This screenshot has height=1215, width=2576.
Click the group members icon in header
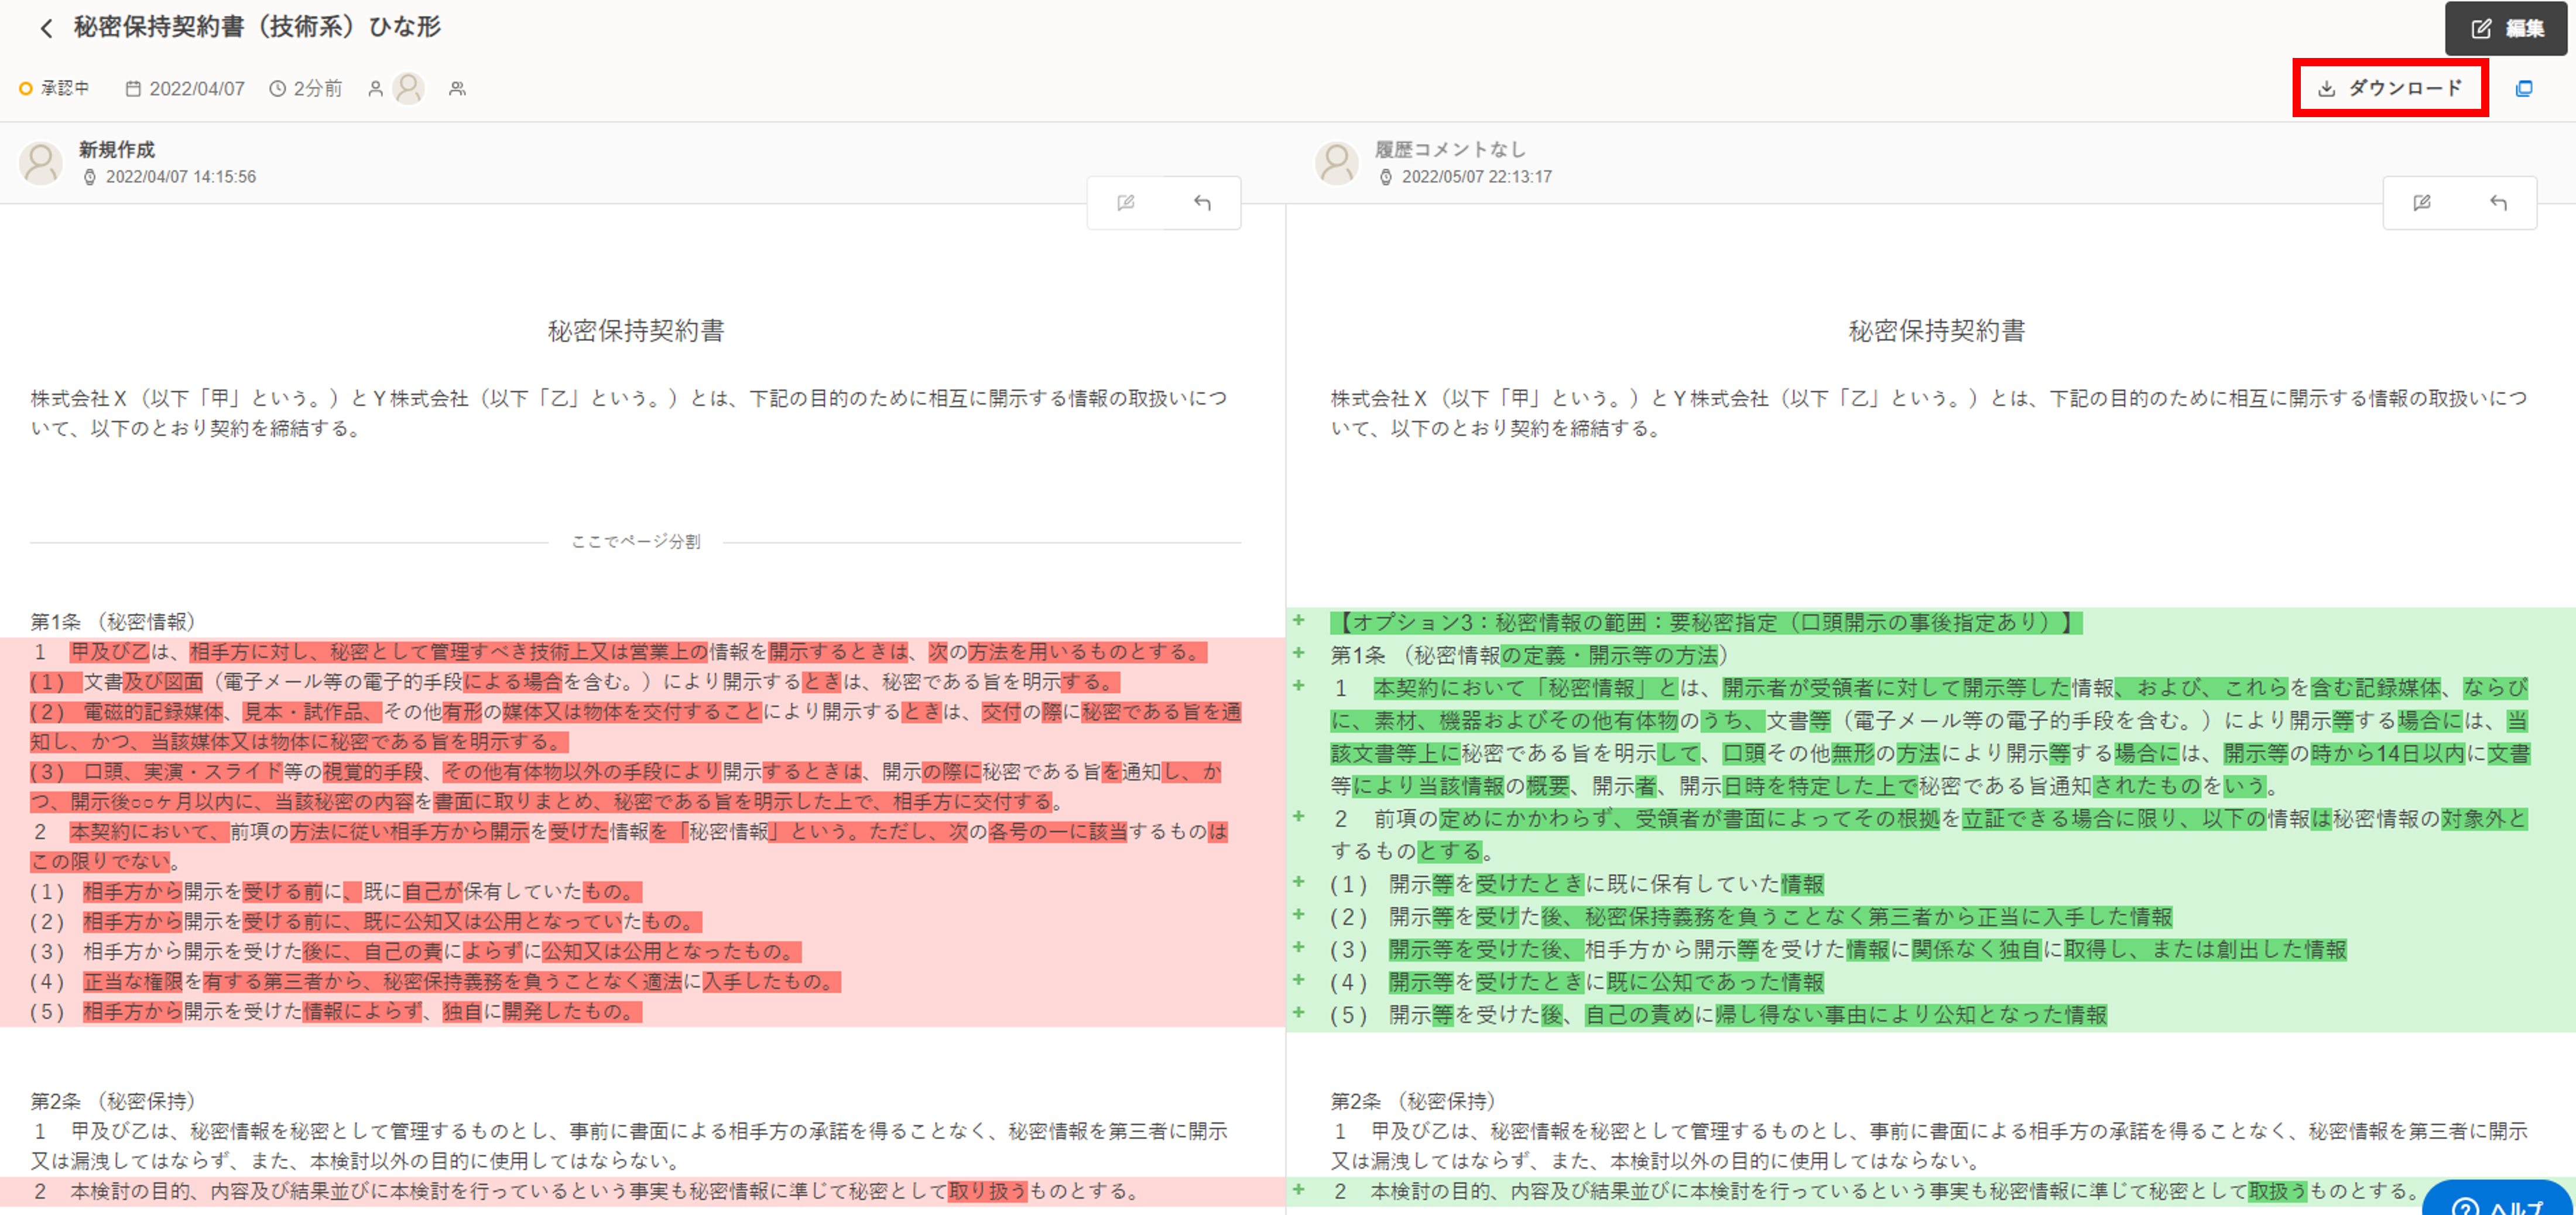click(457, 89)
